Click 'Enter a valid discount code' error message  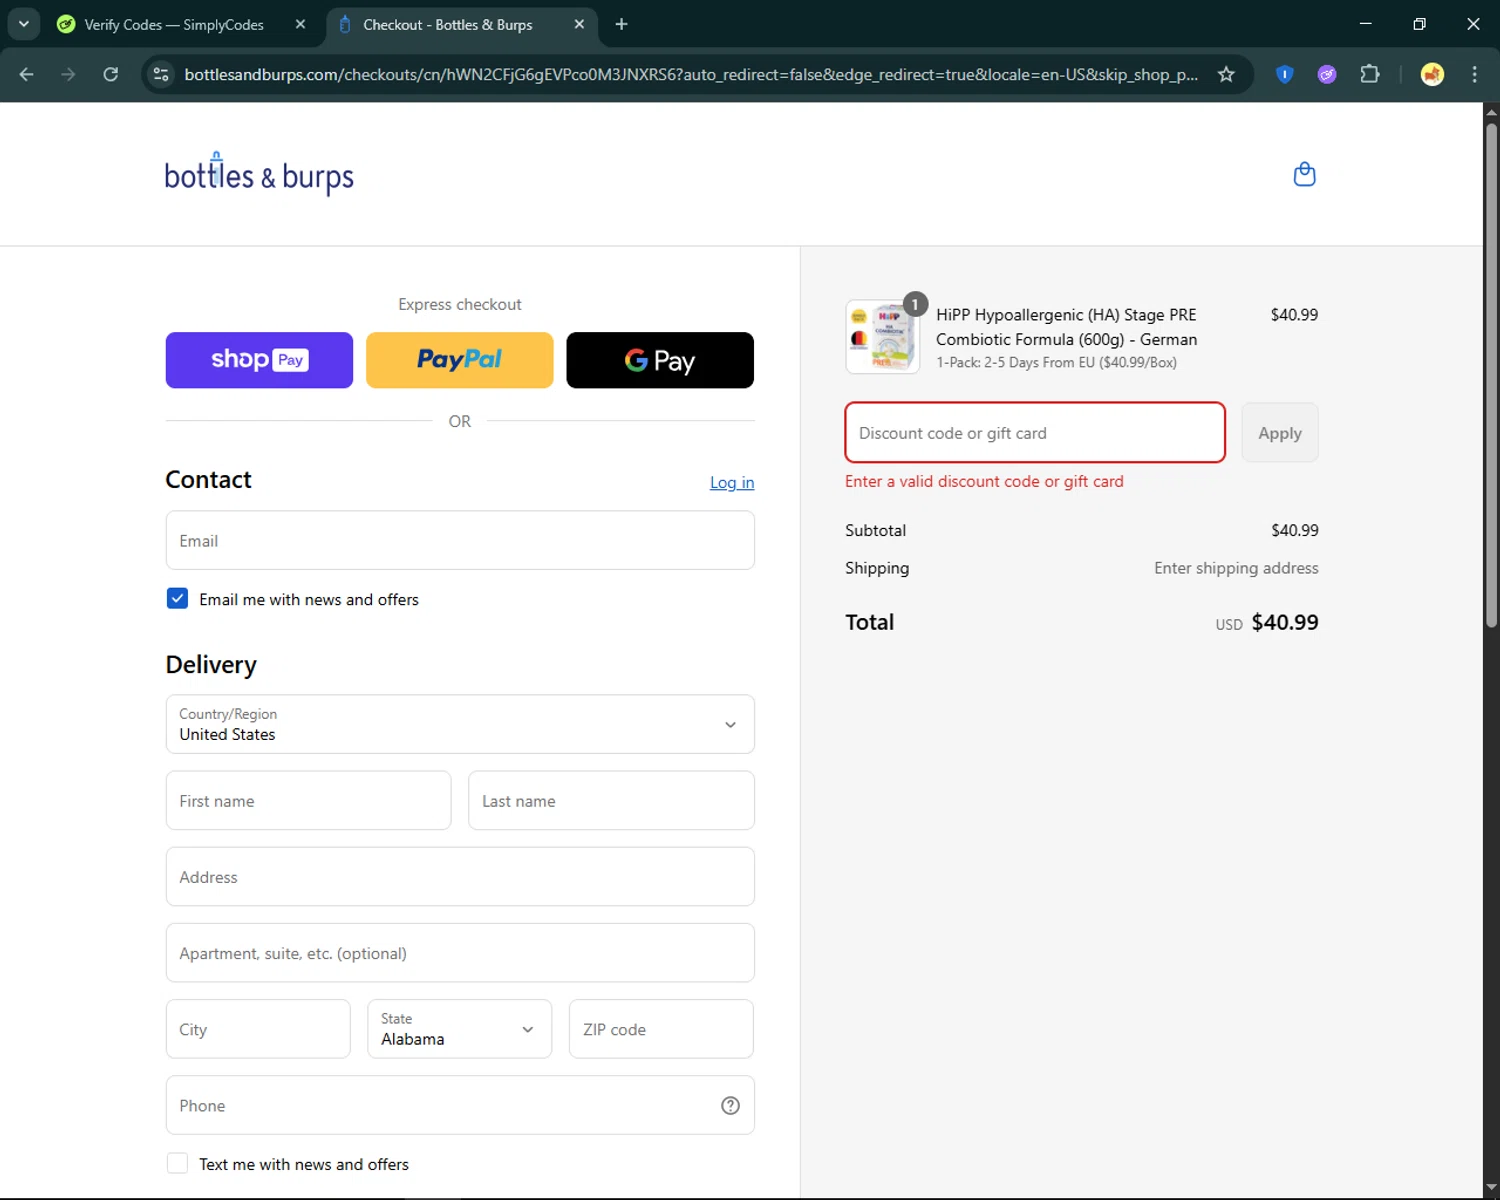coord(984,481)
